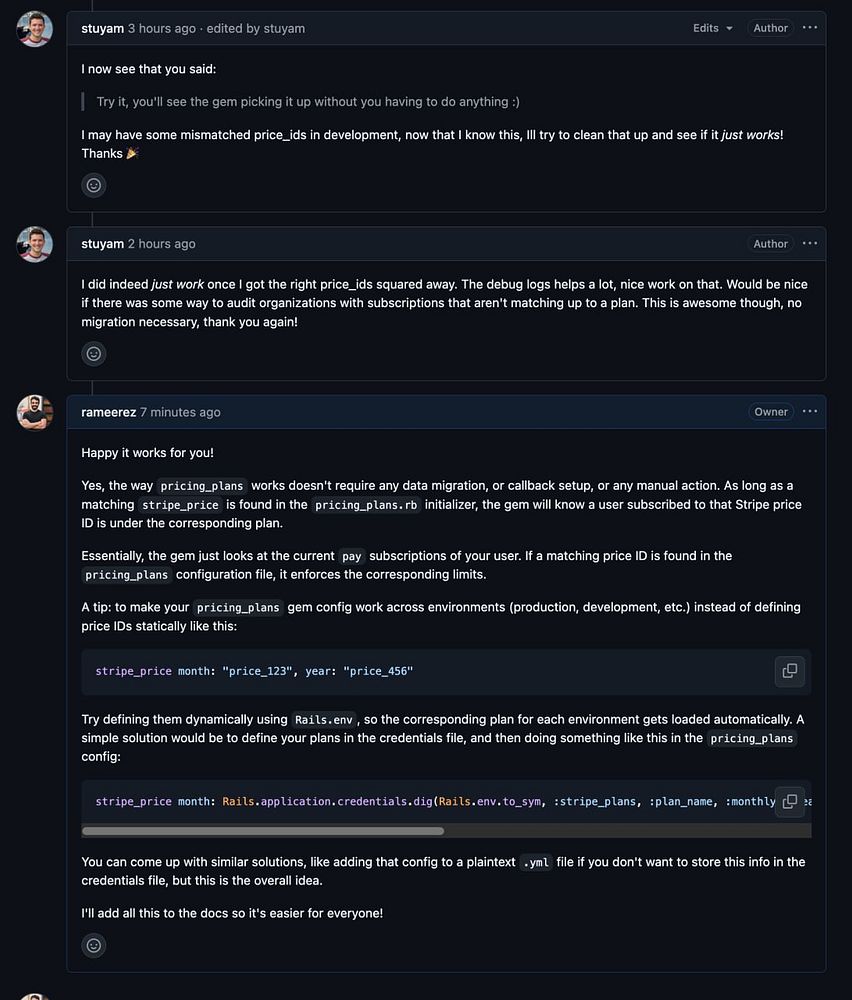Click the '3 hours ago' timestamp link

coord(161,28)
